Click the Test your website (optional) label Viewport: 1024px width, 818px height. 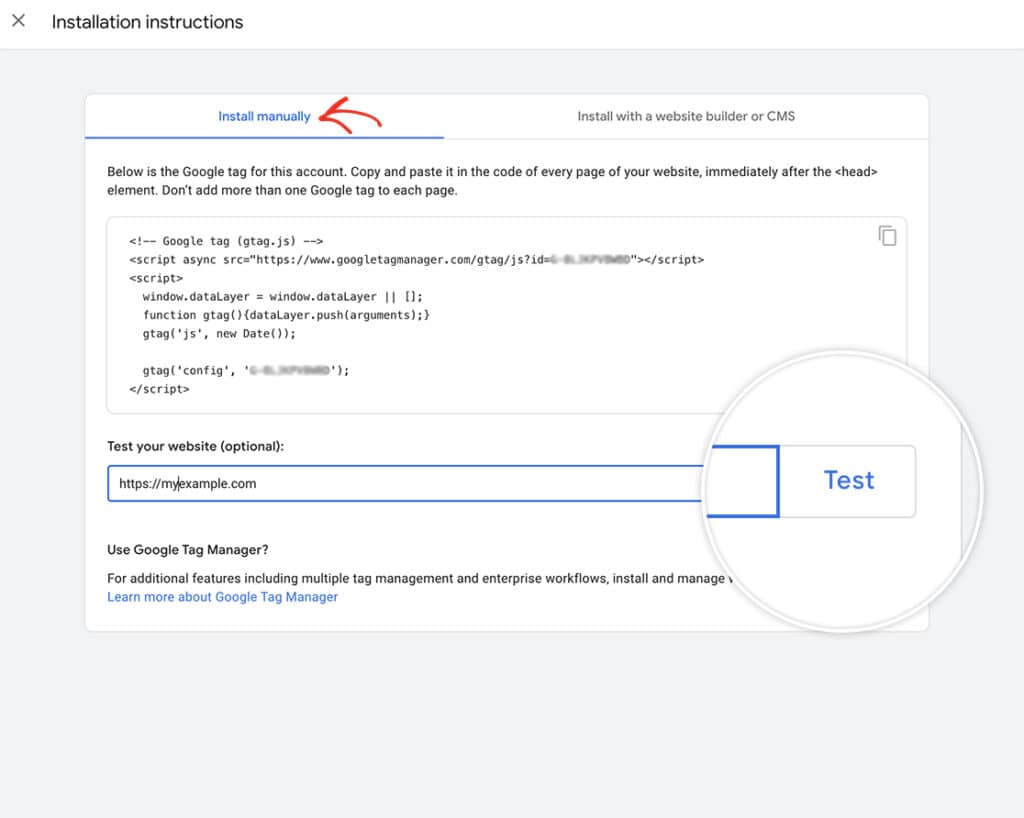[x=195, y=446]
